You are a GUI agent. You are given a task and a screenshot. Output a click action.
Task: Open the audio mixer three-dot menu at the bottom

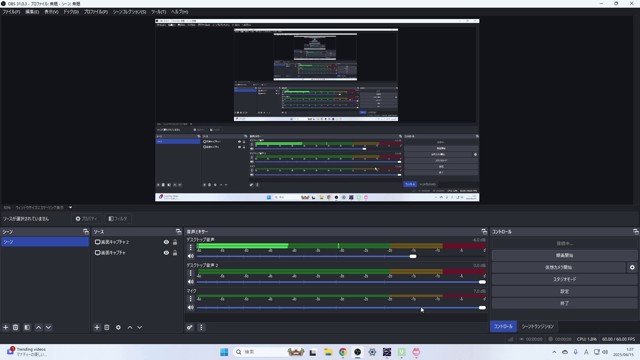[201, 327]
